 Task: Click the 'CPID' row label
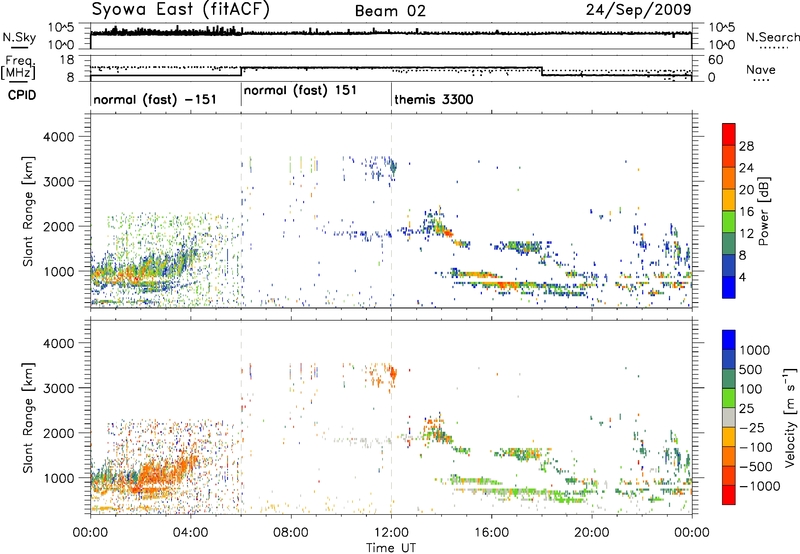click(21, 95)
